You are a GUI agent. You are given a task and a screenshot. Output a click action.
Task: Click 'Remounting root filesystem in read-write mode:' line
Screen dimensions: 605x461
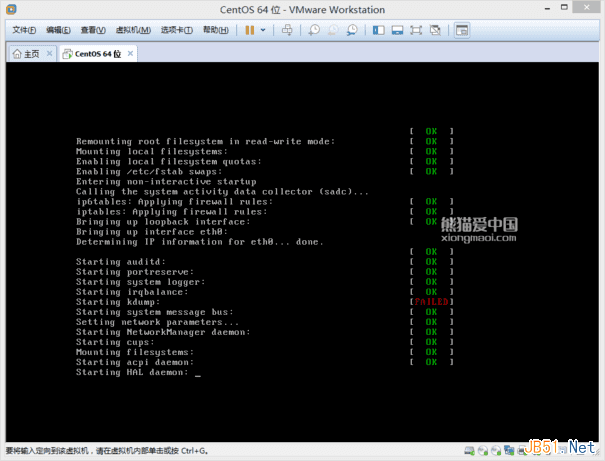(205, 142)
